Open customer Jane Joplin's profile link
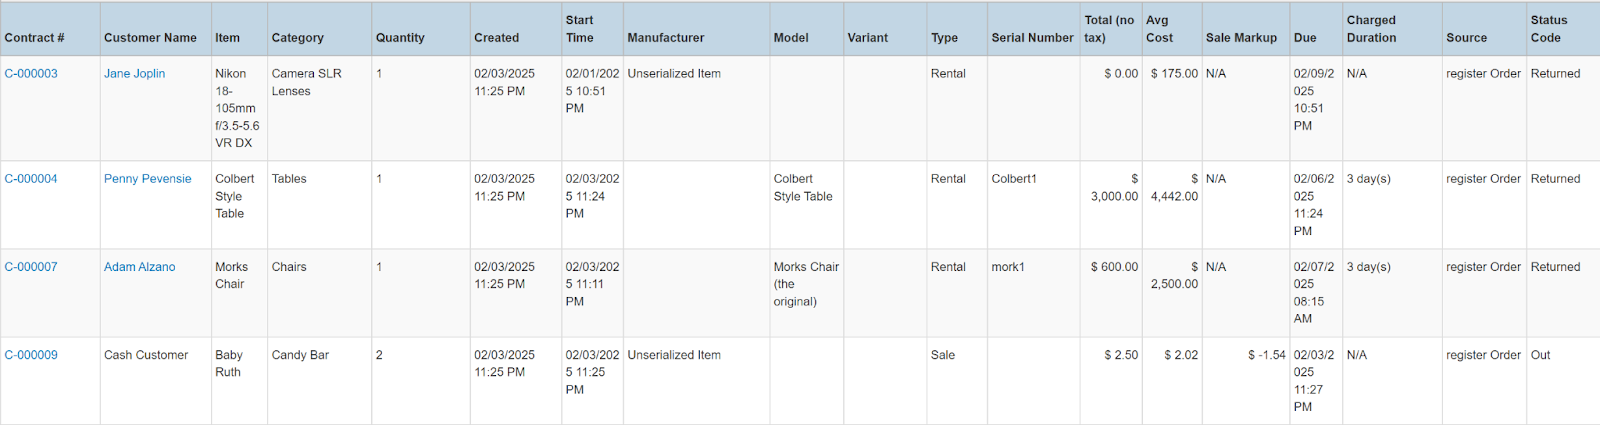 pyautogui.click(x=135, y=74)
